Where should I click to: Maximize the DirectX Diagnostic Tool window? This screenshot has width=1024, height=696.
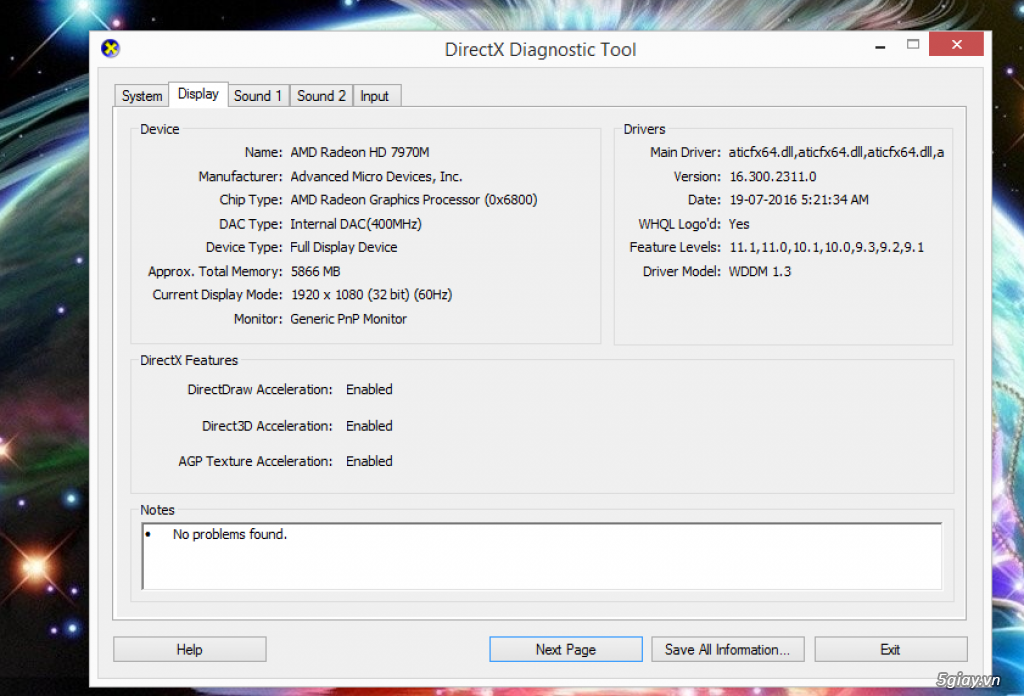(x=912, y=45)
